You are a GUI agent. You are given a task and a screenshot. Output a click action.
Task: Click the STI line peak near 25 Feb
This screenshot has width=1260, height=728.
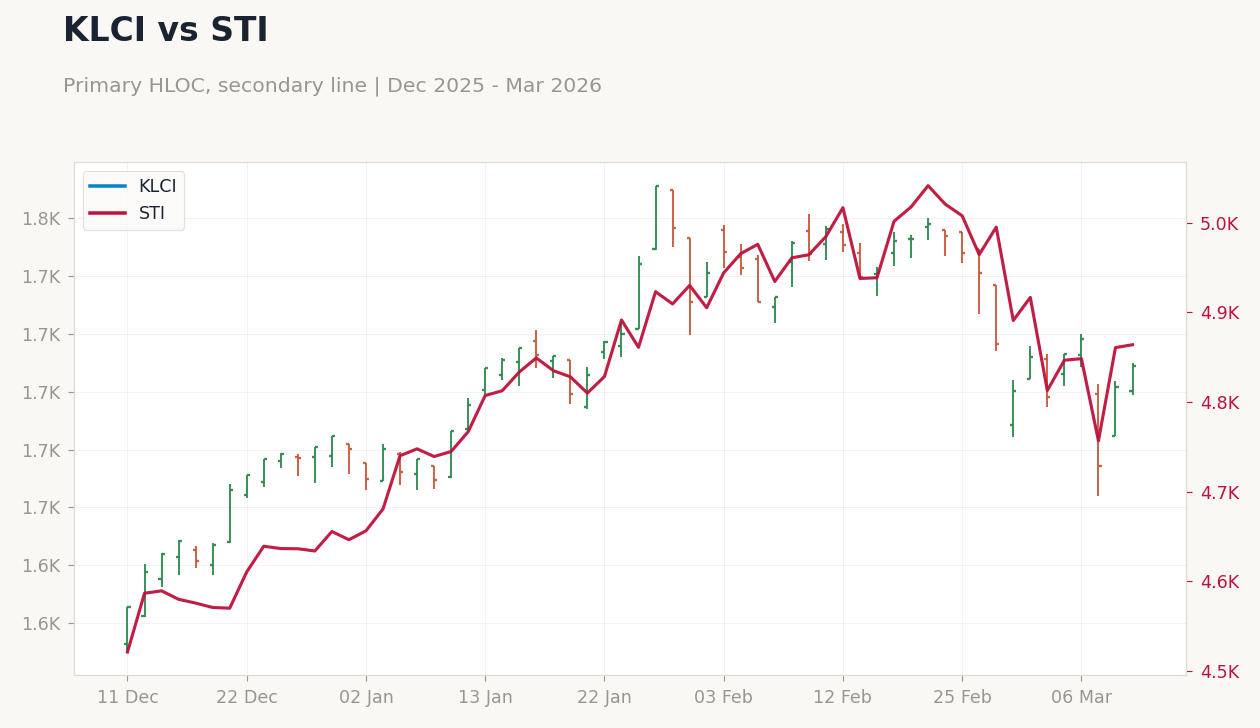click(x=928, y=185)
